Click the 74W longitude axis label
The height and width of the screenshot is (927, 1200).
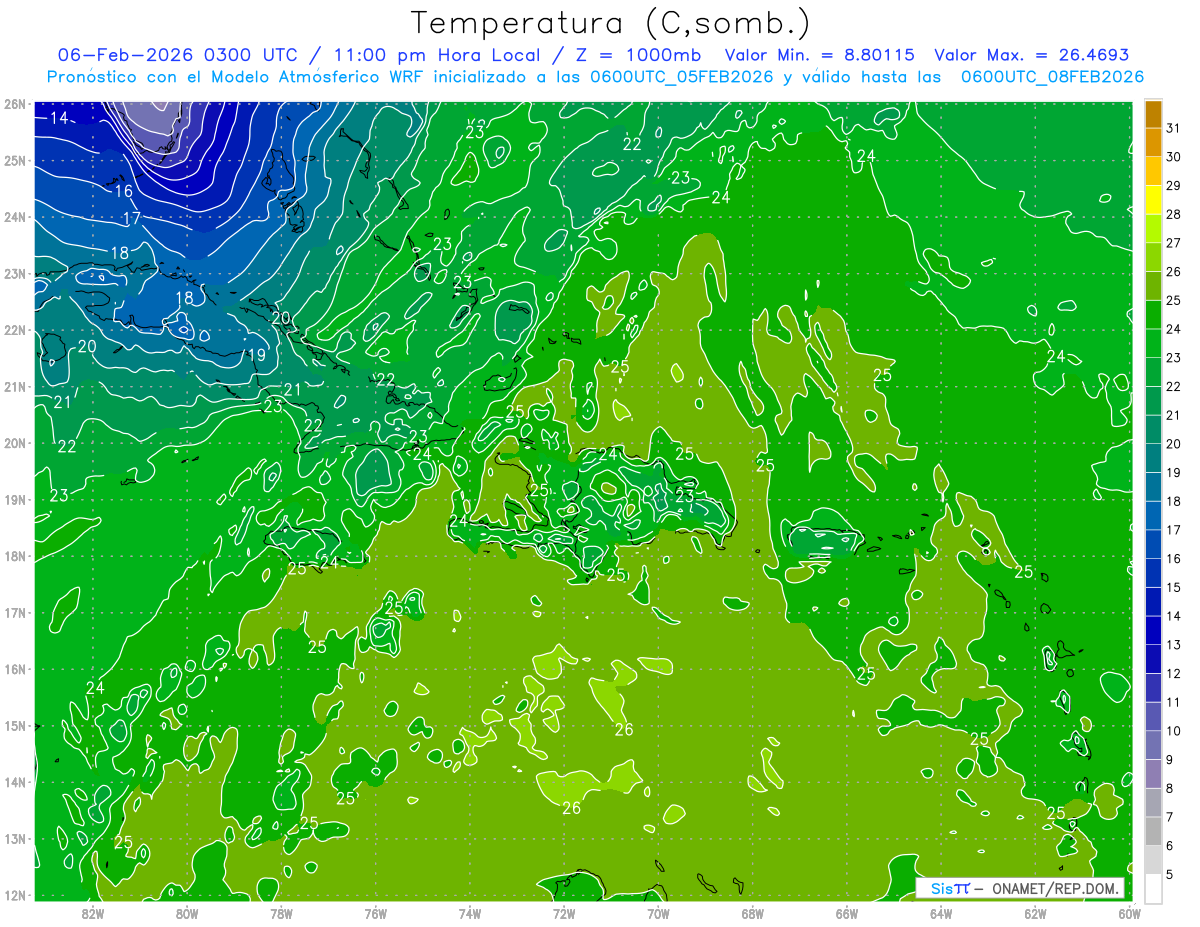pyautogui.click(x=469, y=913)
